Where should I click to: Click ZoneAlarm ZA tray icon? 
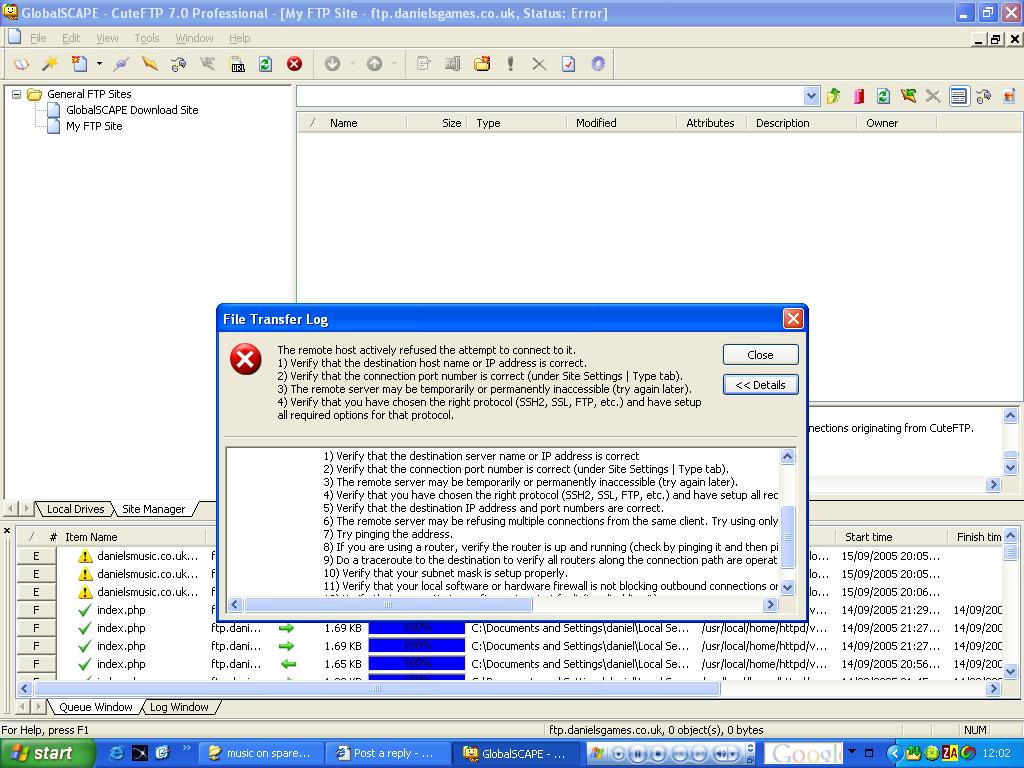[950, 753]
